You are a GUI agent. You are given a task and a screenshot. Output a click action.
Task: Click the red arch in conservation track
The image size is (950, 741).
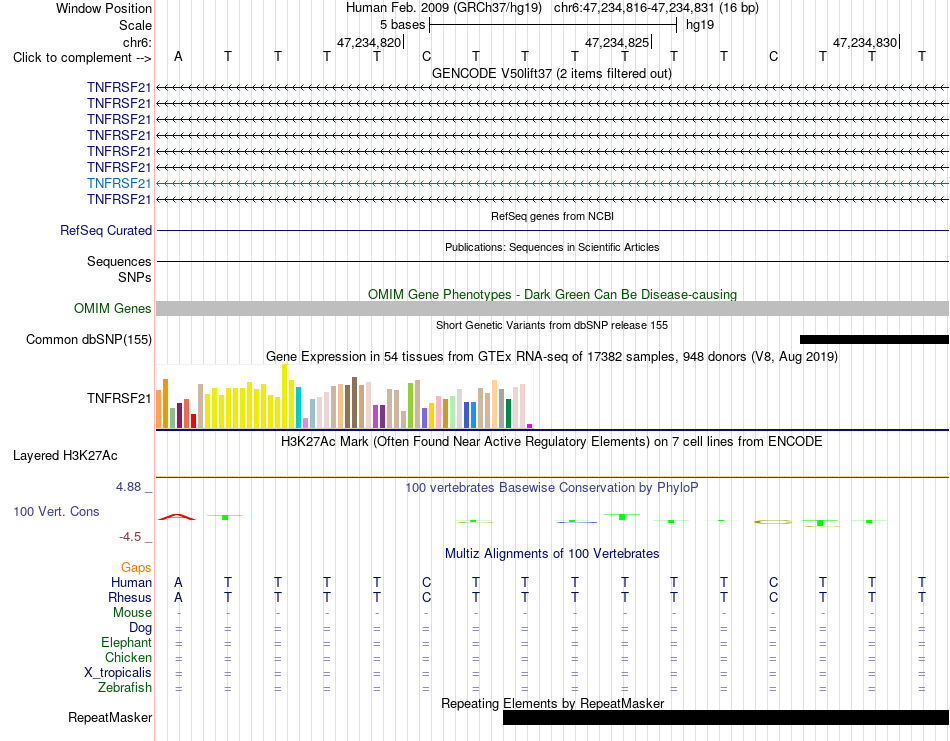tap(177, 517)
